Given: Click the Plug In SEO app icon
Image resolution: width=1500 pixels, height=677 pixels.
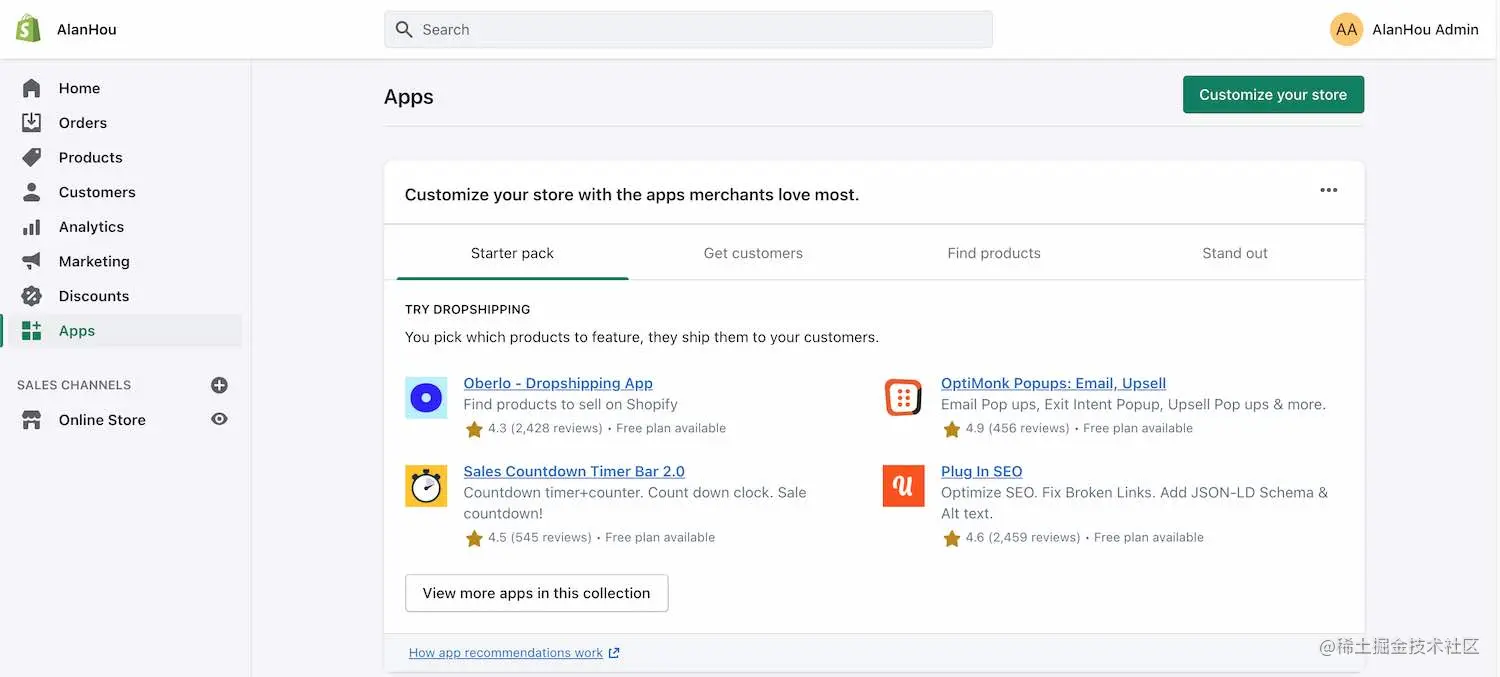Looking at the screenshot, I should pos(903,485).
